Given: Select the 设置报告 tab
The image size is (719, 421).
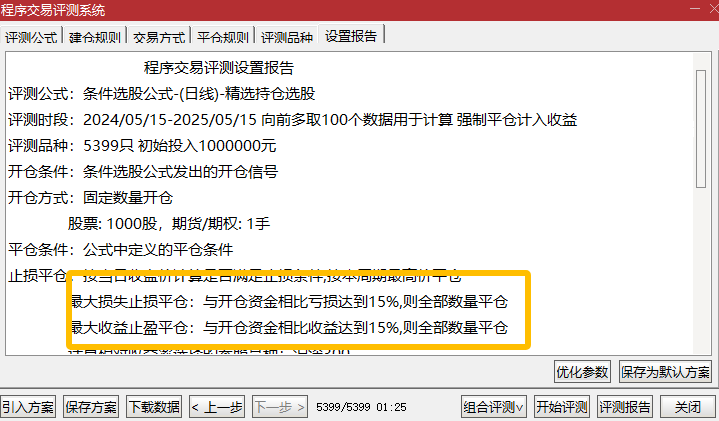Looking at the screenshot, I should tap(351, 35).
